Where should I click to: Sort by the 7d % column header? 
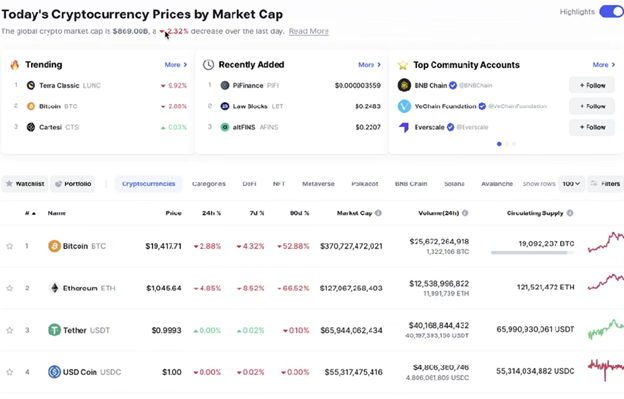(257, 213)
